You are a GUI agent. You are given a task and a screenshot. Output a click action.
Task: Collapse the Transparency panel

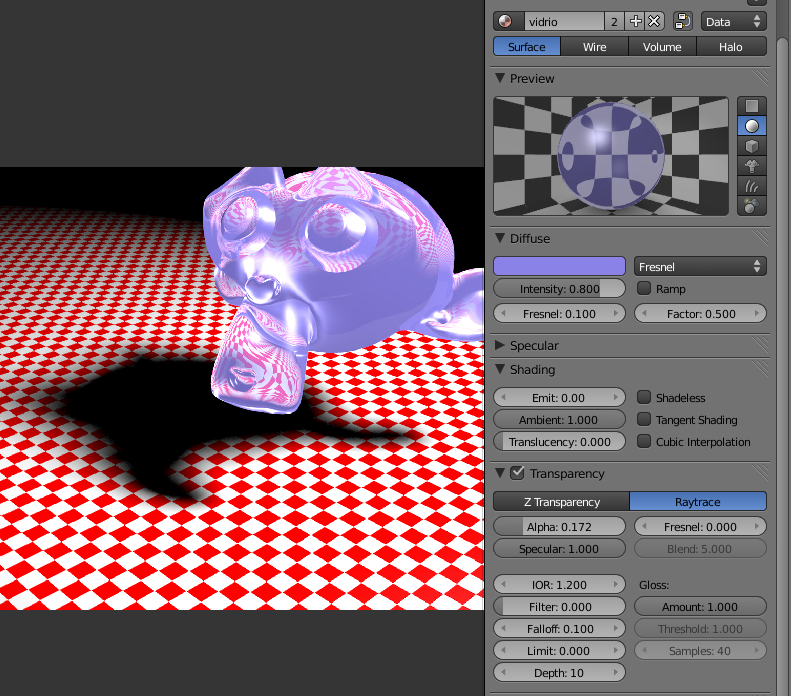500,473
